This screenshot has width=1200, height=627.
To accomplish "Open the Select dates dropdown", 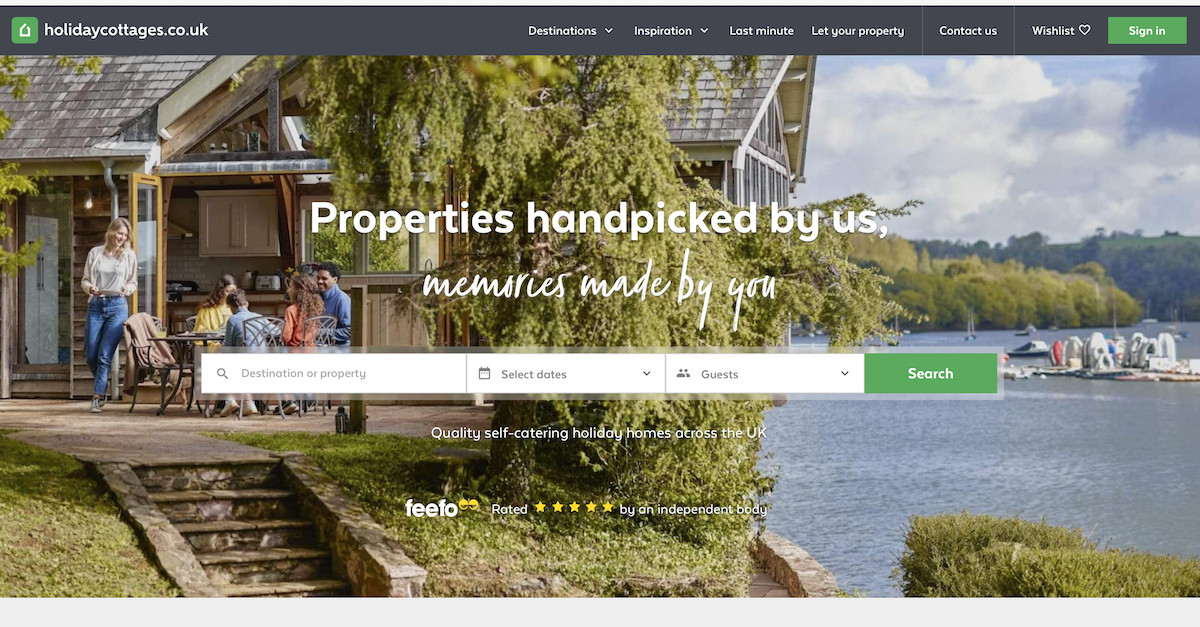I will 566,373.
